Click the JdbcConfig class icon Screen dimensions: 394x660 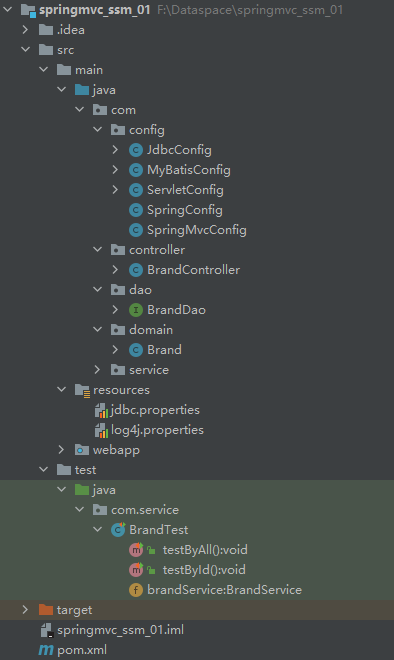136,150
